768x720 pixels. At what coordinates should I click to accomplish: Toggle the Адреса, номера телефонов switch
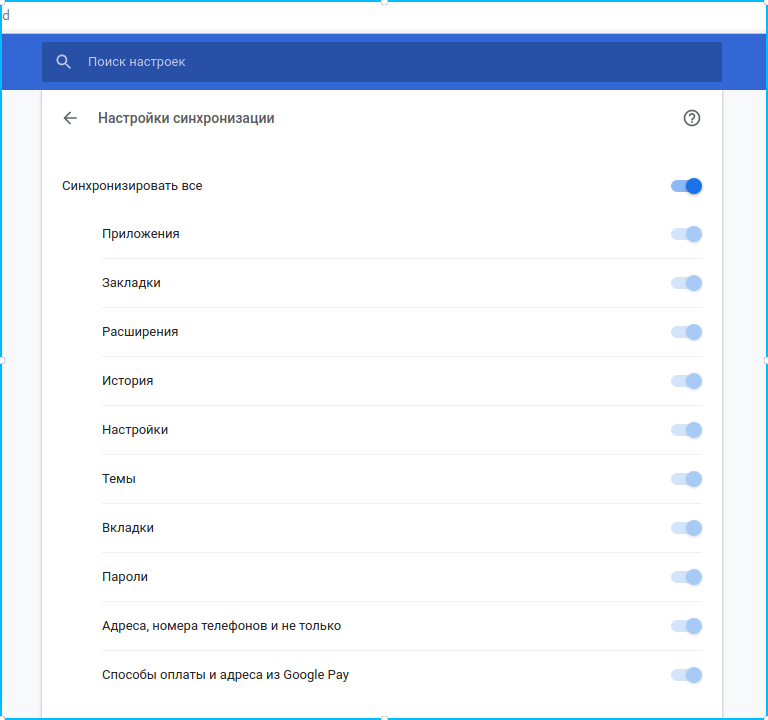click(x=686, y=626)
